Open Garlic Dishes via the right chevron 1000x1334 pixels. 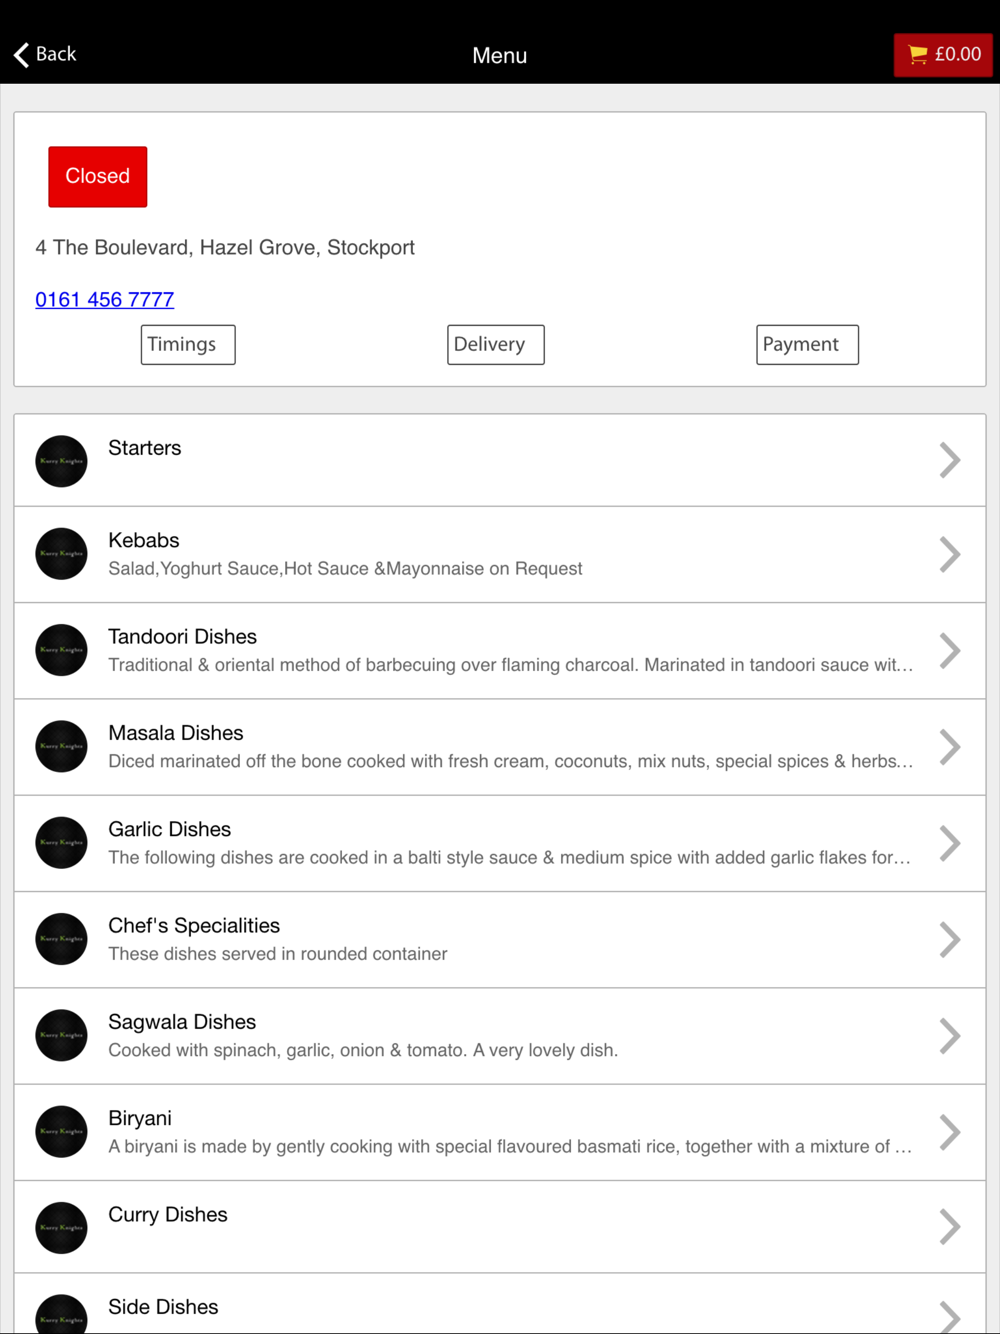click(949, 843)
